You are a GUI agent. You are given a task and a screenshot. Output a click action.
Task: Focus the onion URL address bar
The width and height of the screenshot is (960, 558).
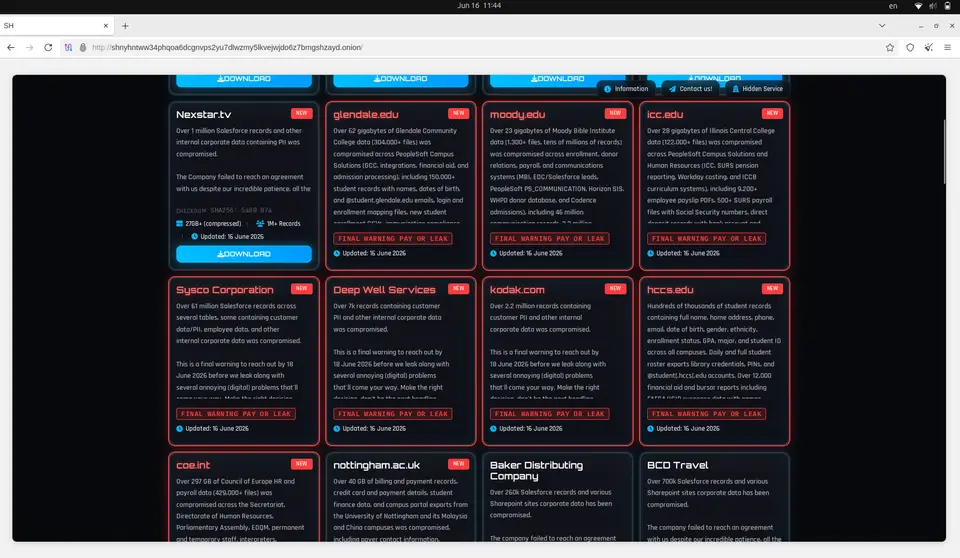(x=478, y=47)
